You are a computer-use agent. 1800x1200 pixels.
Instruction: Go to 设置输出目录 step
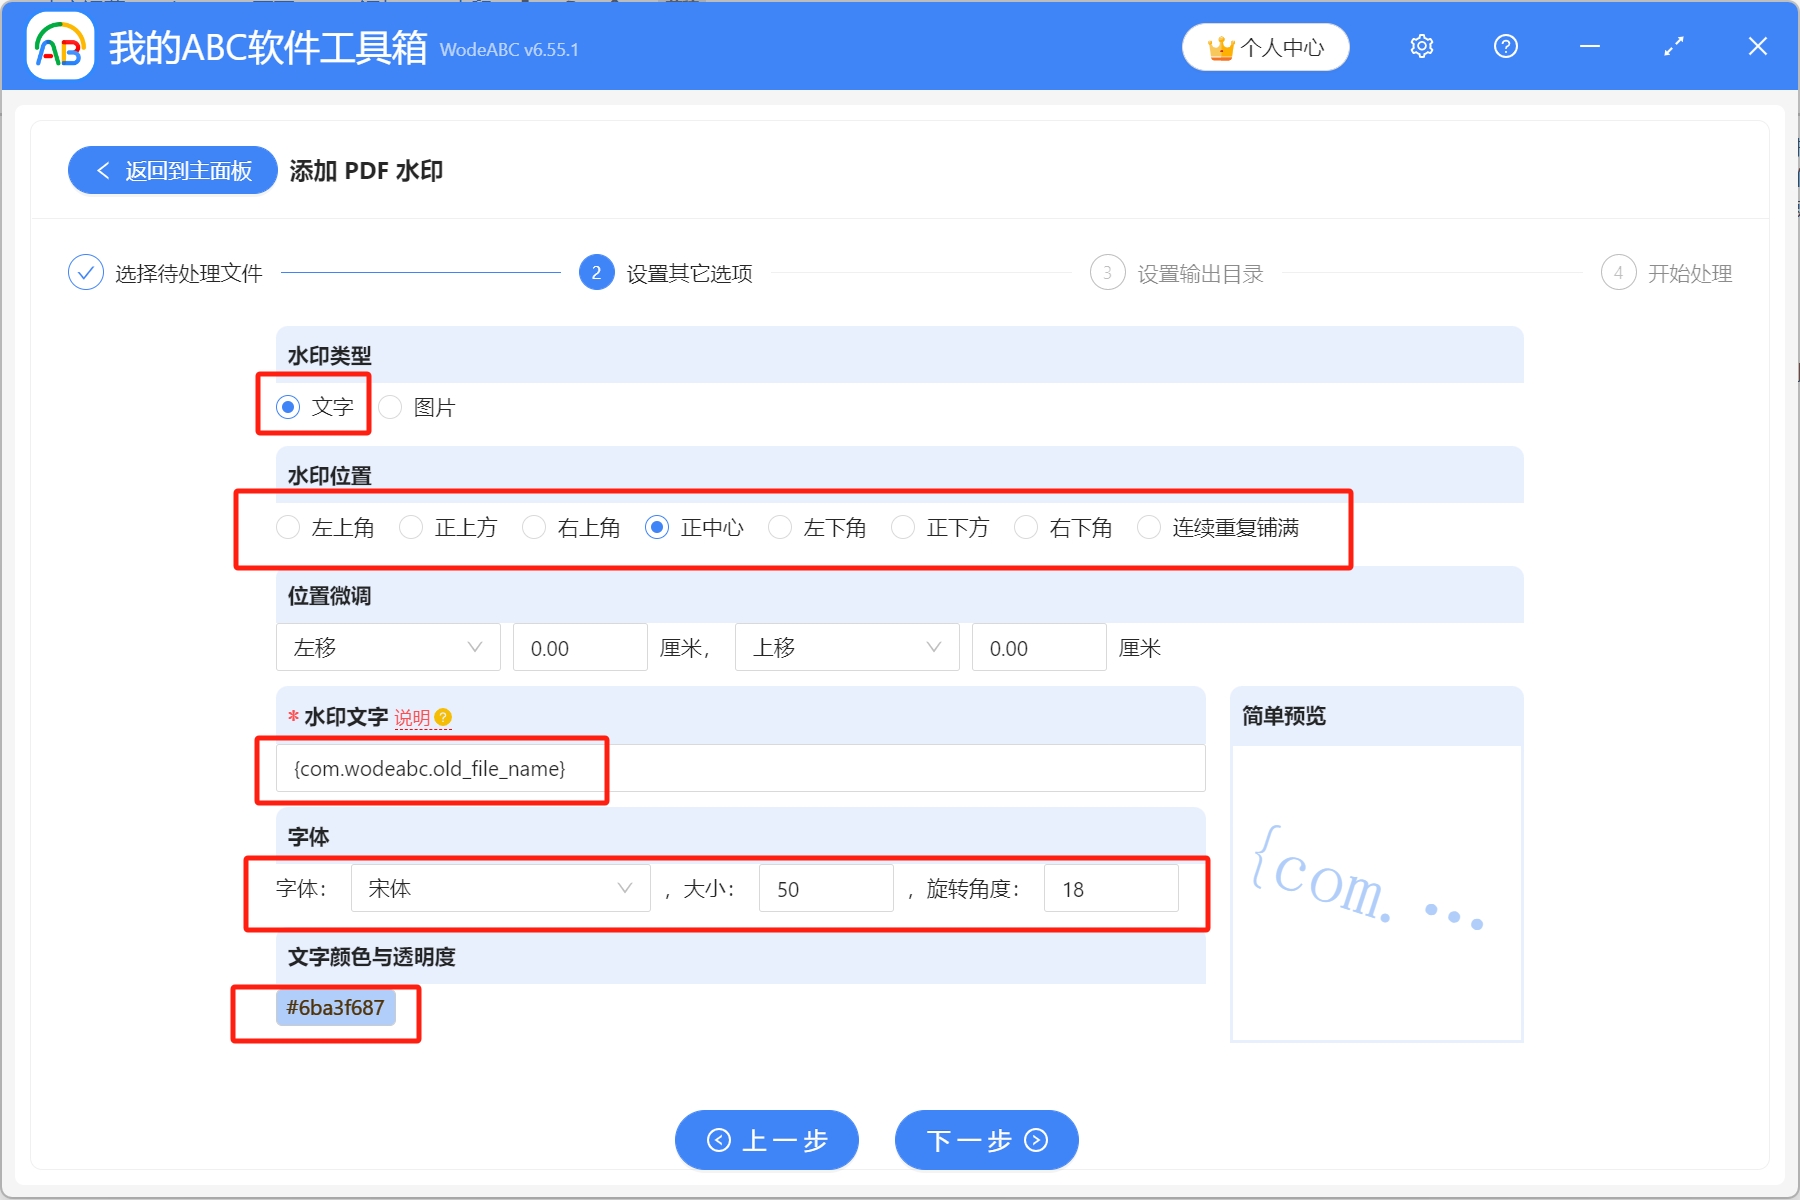(1200, 274)
